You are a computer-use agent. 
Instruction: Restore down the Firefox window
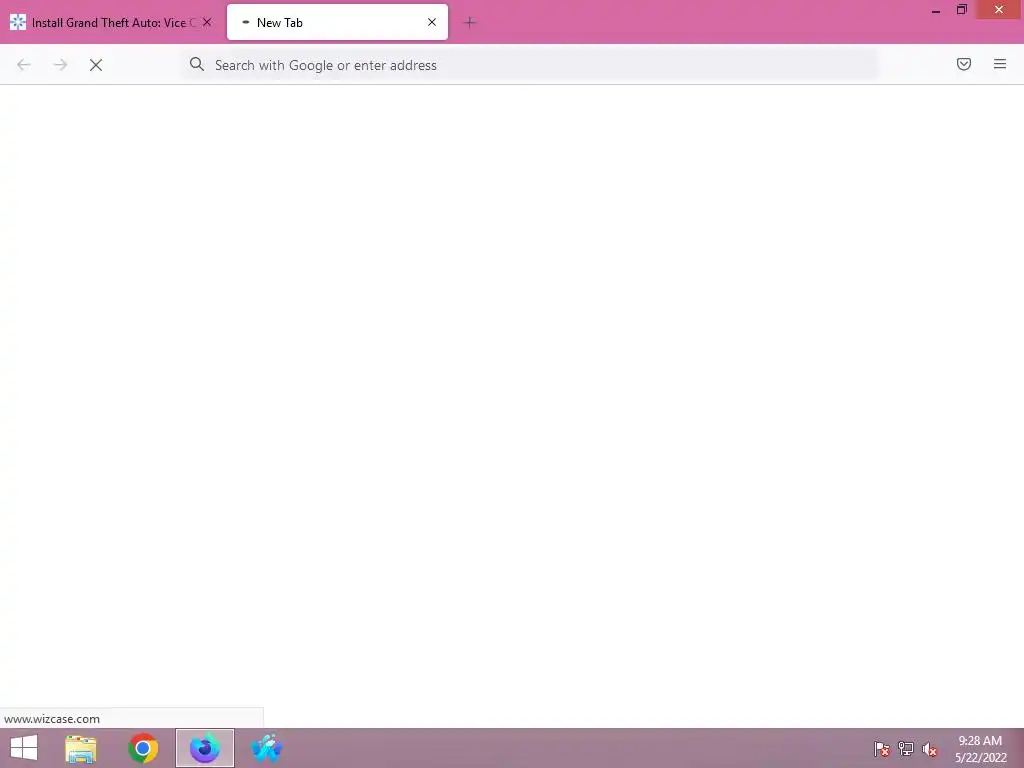coord(962,10)
